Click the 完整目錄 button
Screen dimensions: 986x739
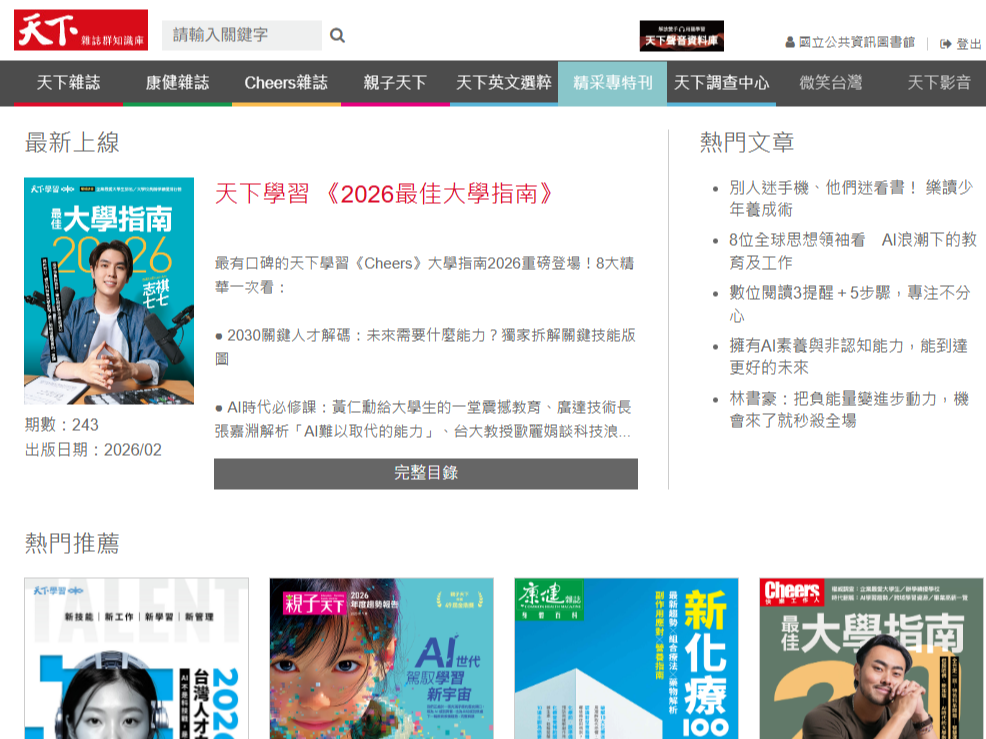click(426, 473)
